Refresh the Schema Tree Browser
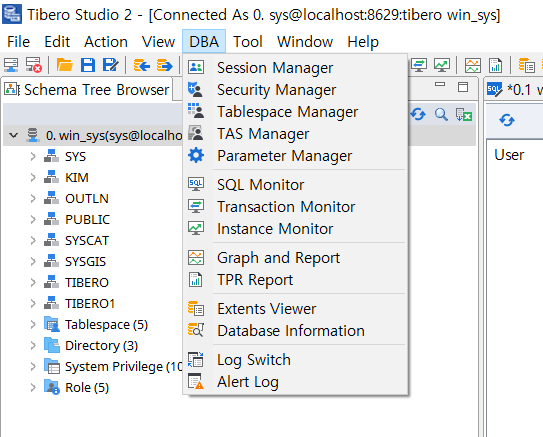The height and width of the screenshot is (437, 543). (x=418, y=114)
